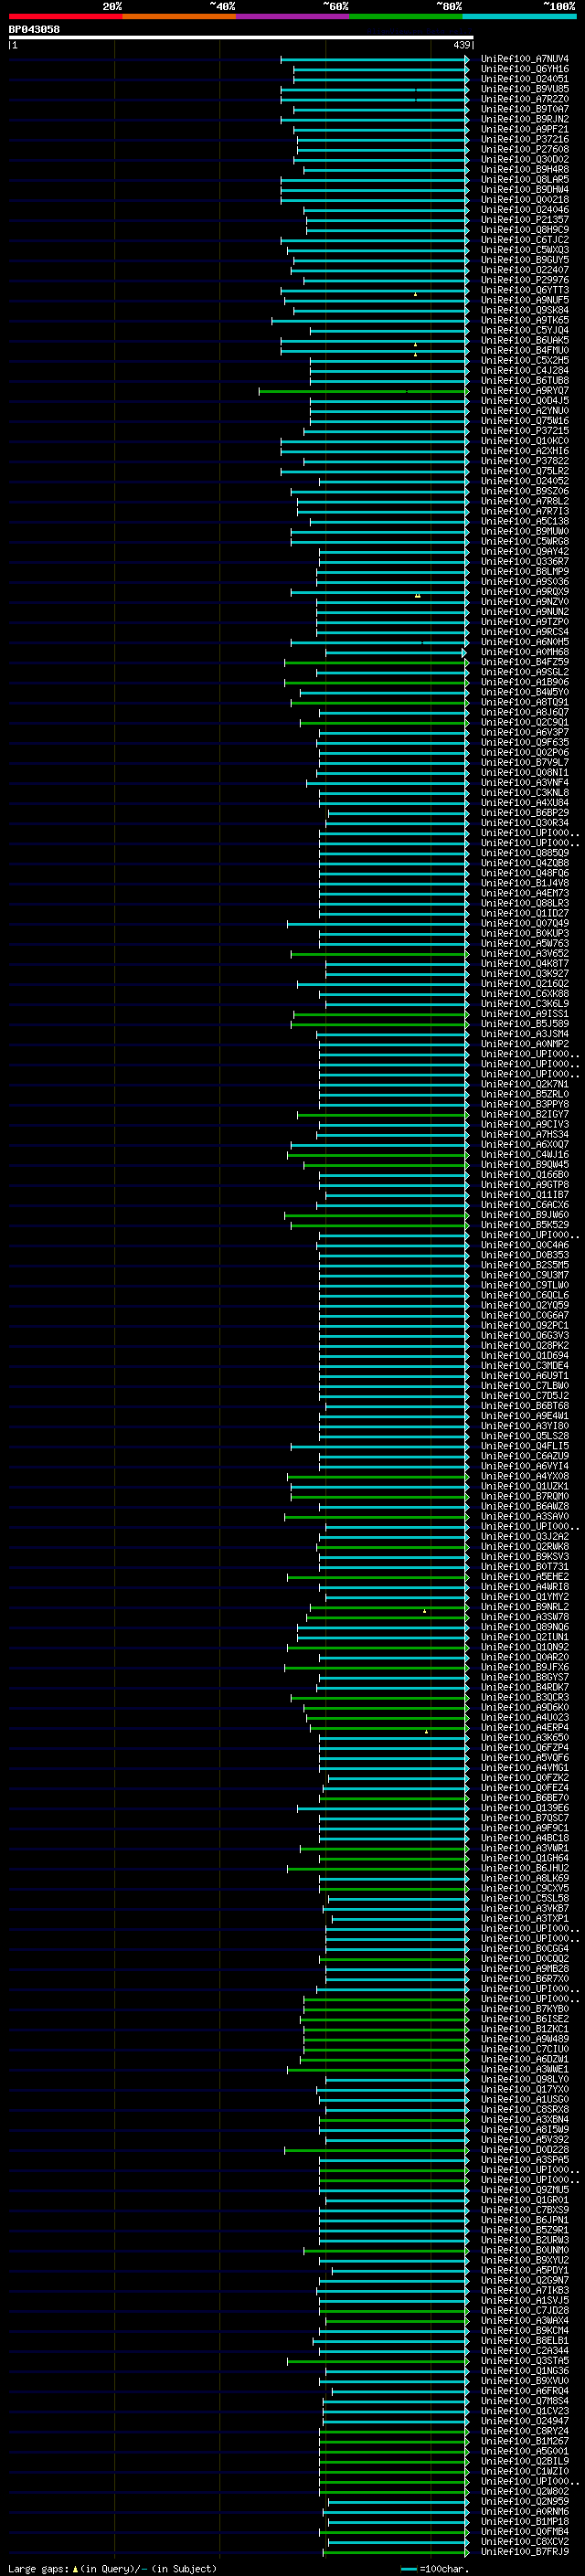
Task: Click the cyan alignment bar for UniRef100_A7NUV4
Action: pos(375,59)
